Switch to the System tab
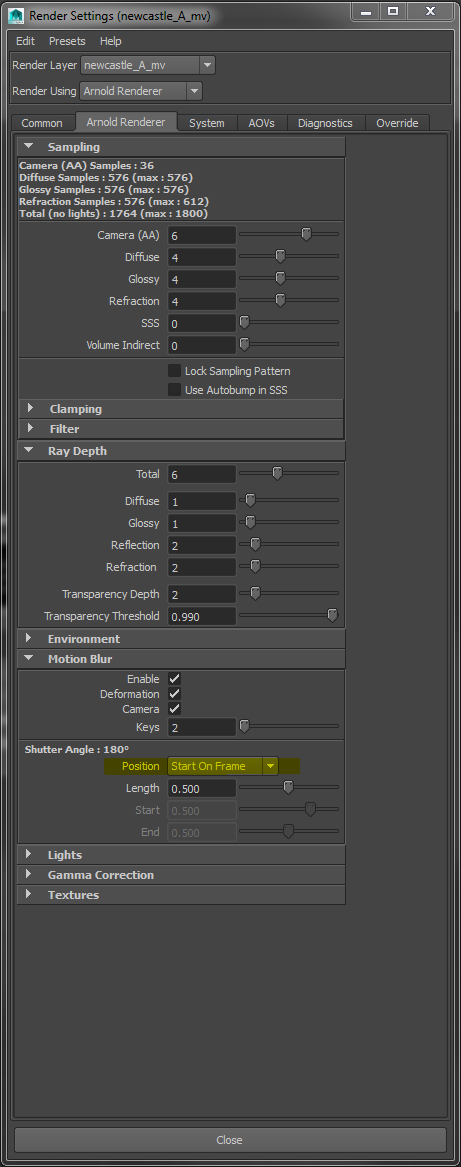The height and width of the screenshot is (1167, 461). (x=206, y=123)
